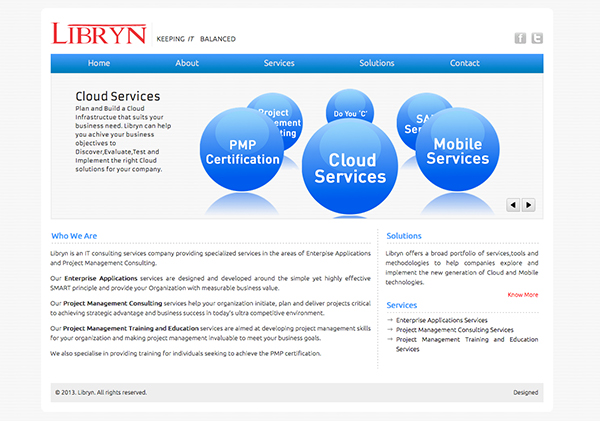This screenshot has width=600, height=421.
Task: Select the Mobile Services bubble
Action: tap(458, 149)
